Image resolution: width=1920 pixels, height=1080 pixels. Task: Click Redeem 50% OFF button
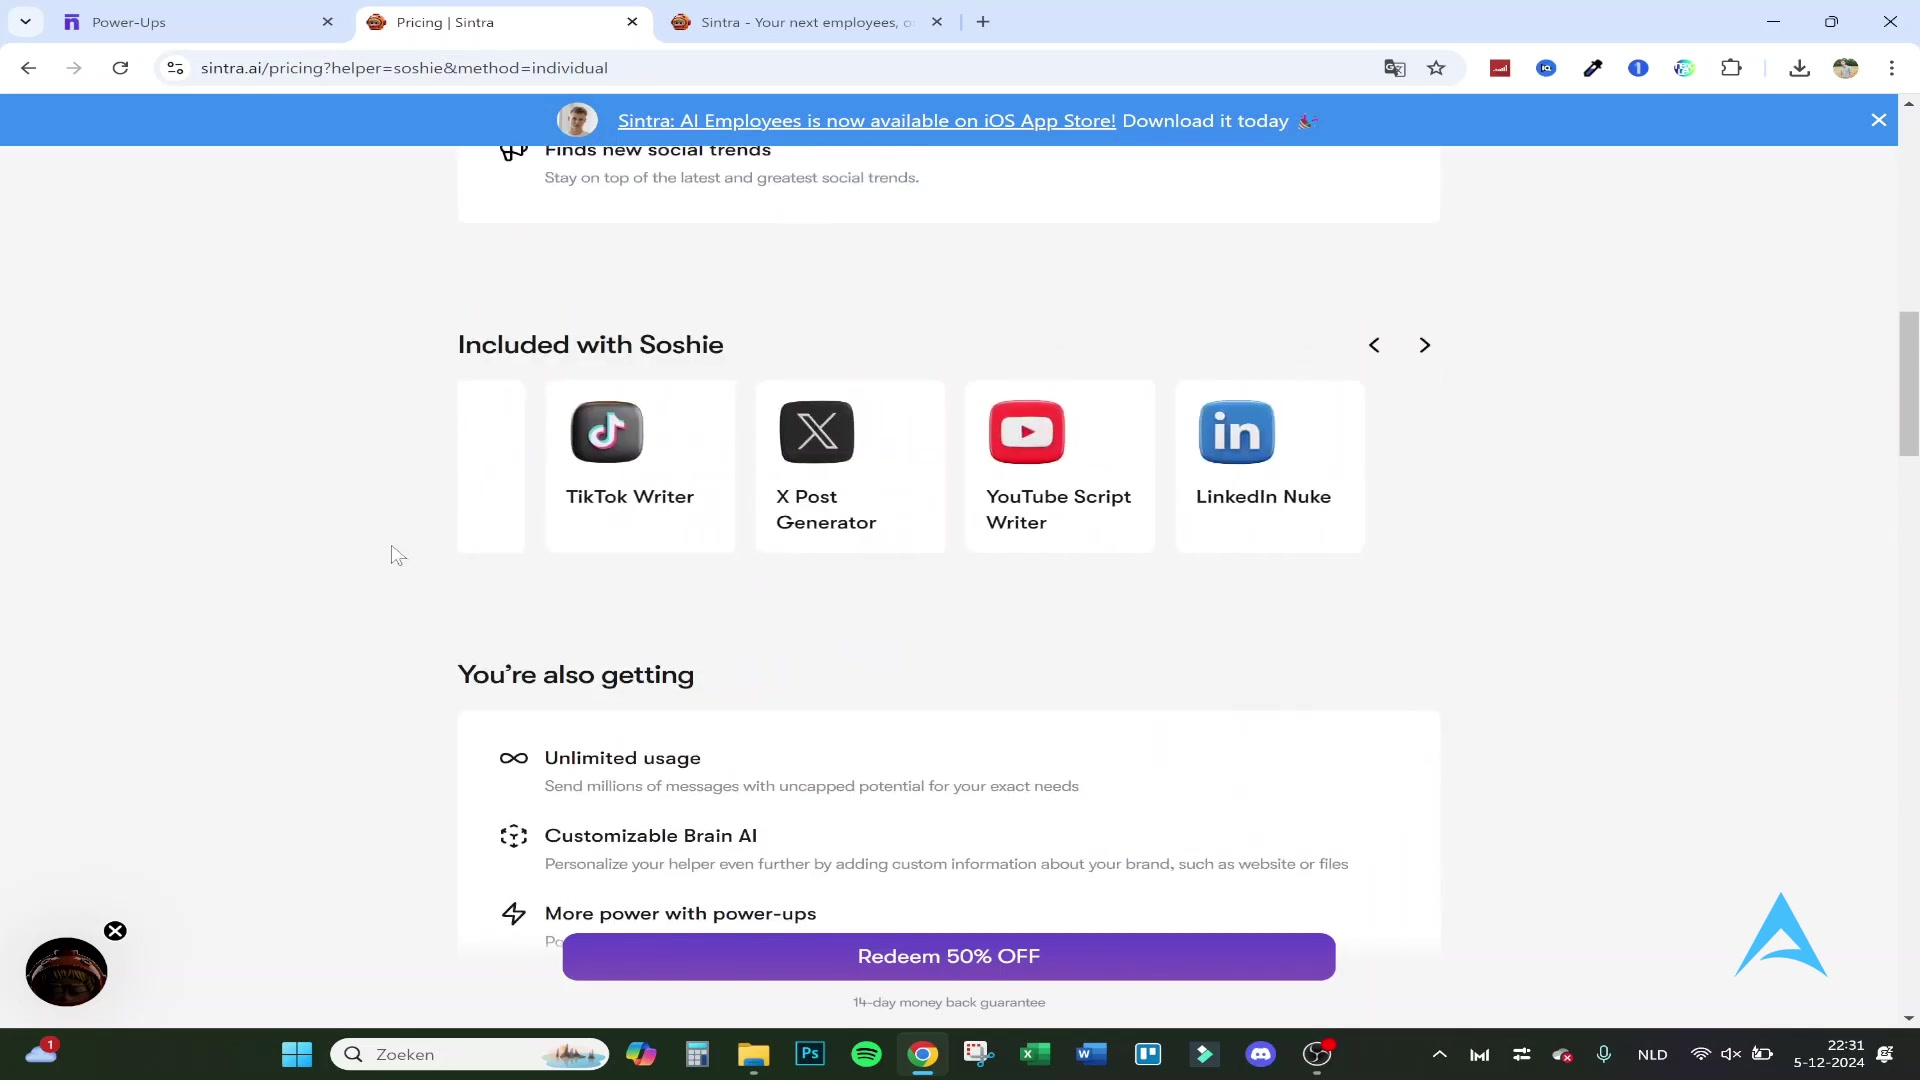point(949,956)
